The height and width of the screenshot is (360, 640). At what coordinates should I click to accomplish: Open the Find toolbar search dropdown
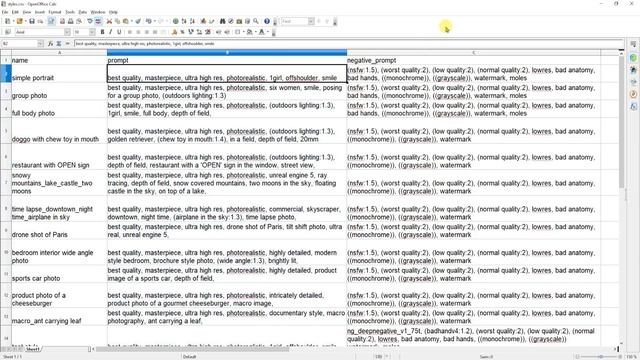click(311, 21)
